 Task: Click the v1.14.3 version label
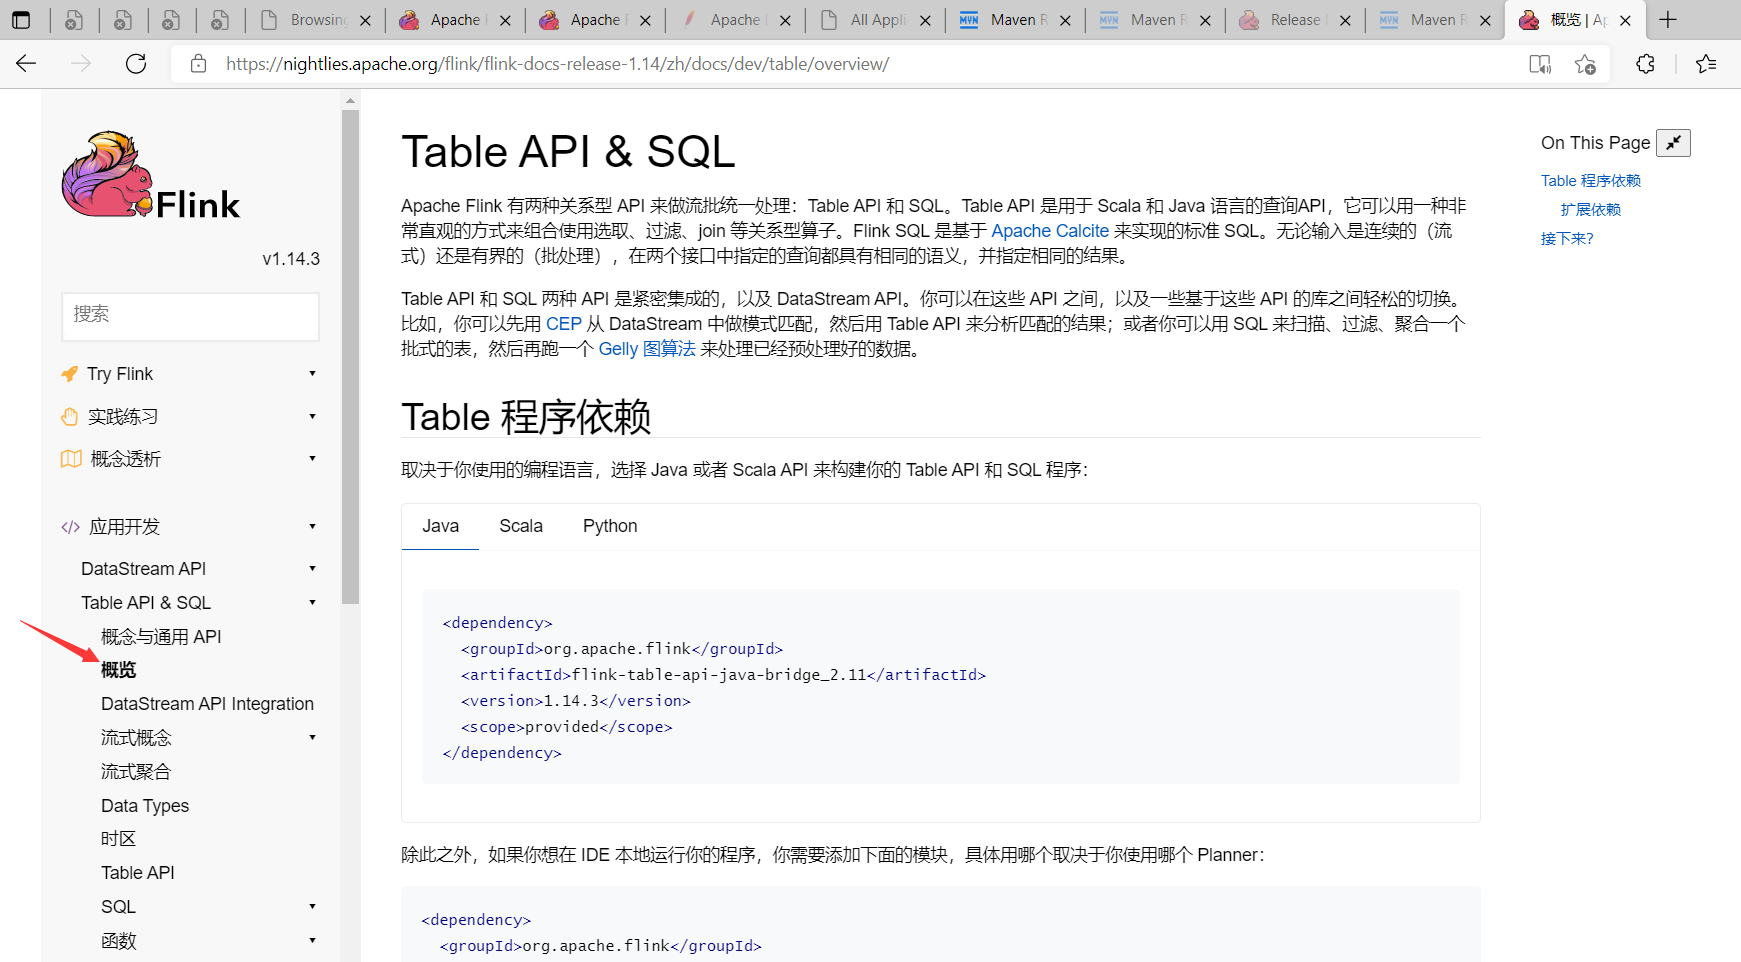pos(291,259)
